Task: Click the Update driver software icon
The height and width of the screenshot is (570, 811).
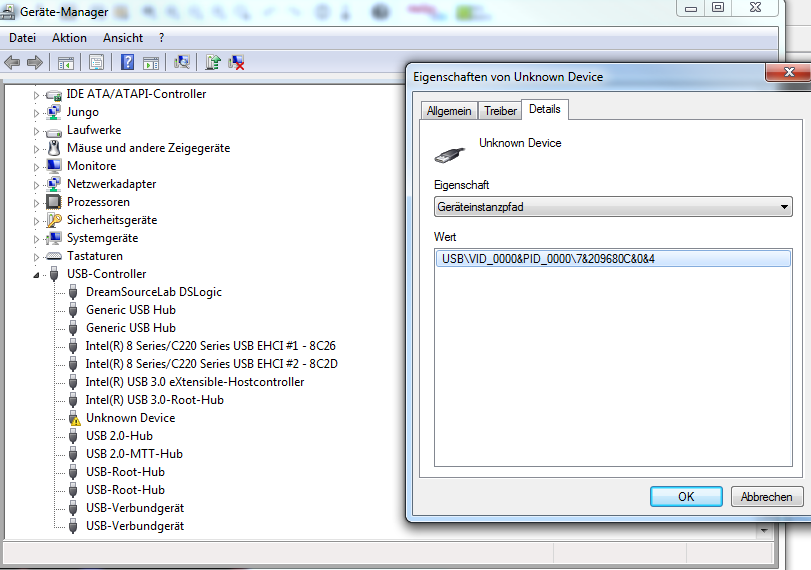Action: click(213, 63)
